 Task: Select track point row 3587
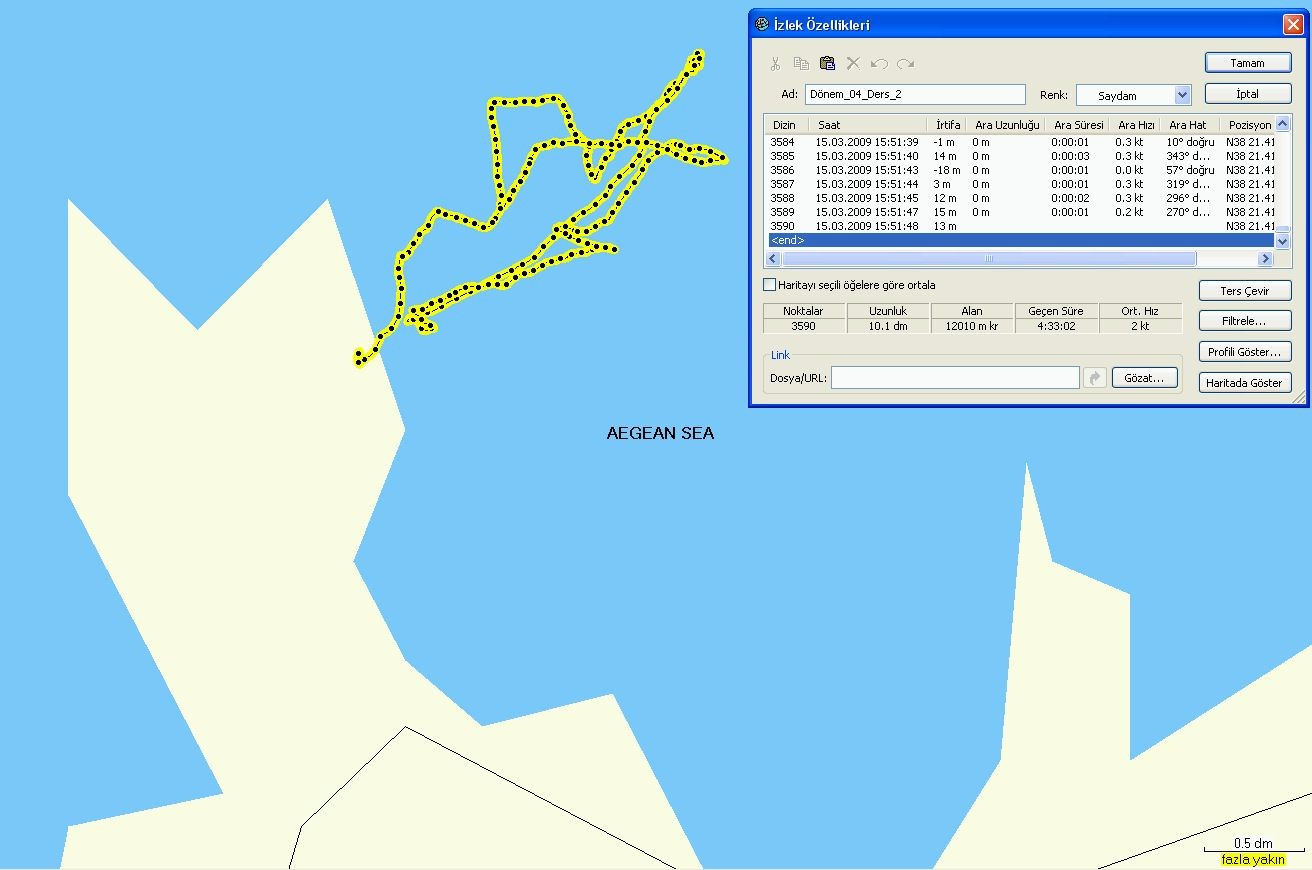[x=1020, y=184]
